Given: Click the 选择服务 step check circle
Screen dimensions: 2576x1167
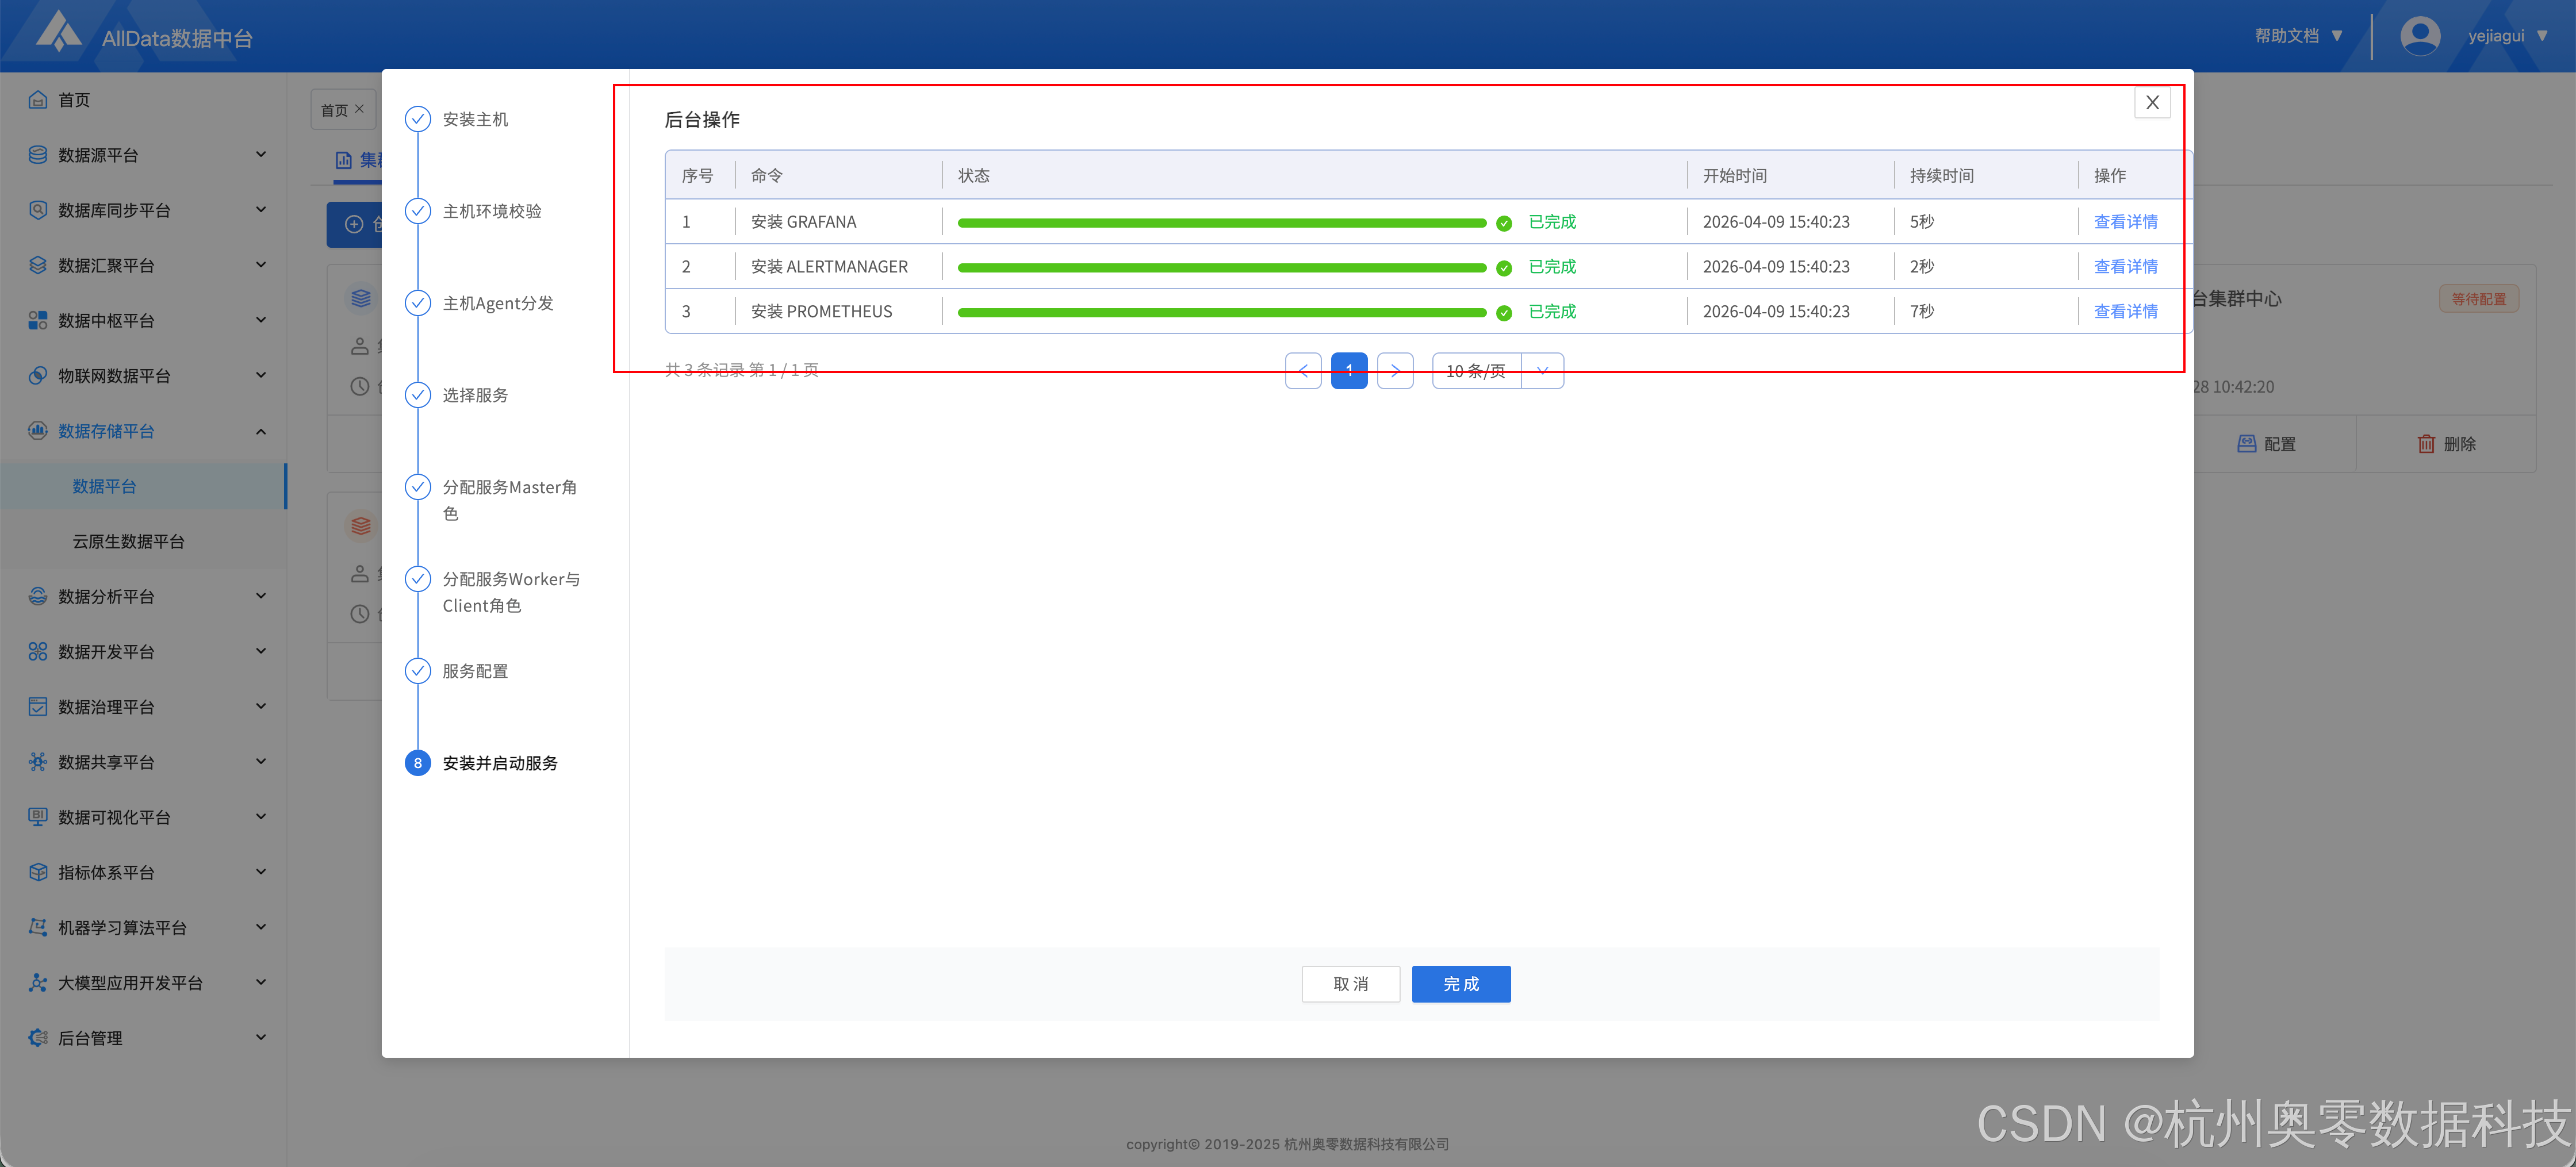Looking at the screenshot, I should 418,395.
